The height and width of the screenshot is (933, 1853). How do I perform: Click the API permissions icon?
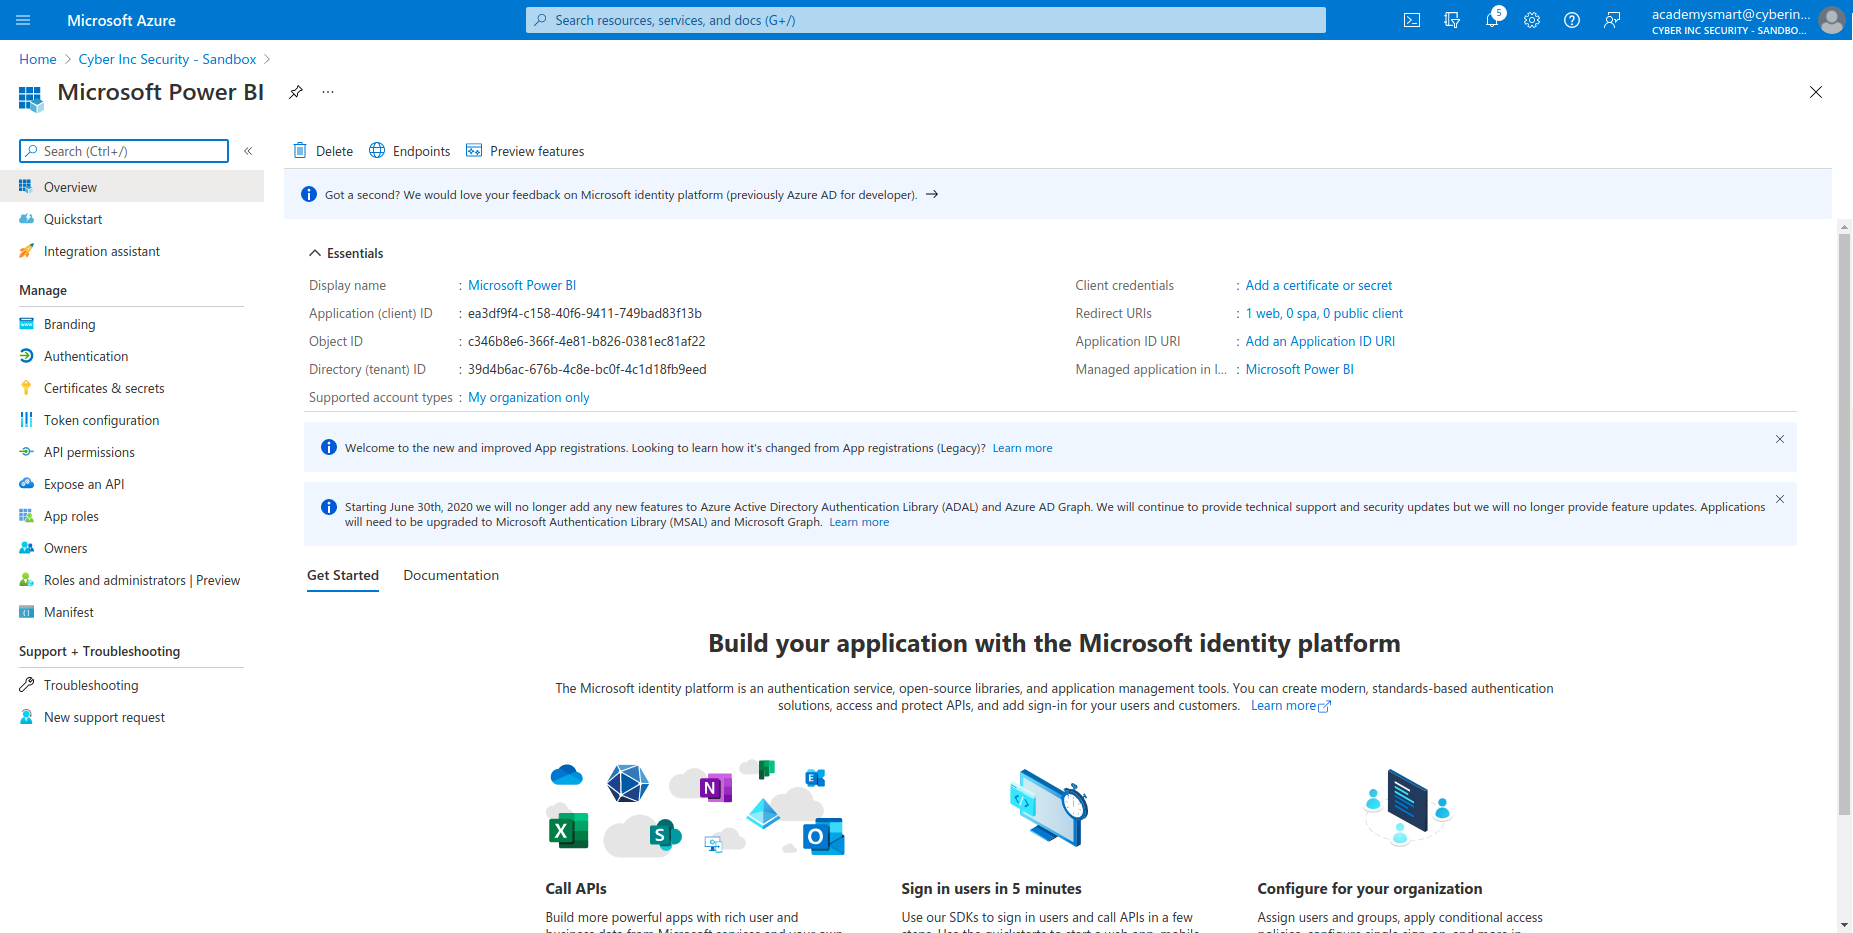tap(27, 452)
